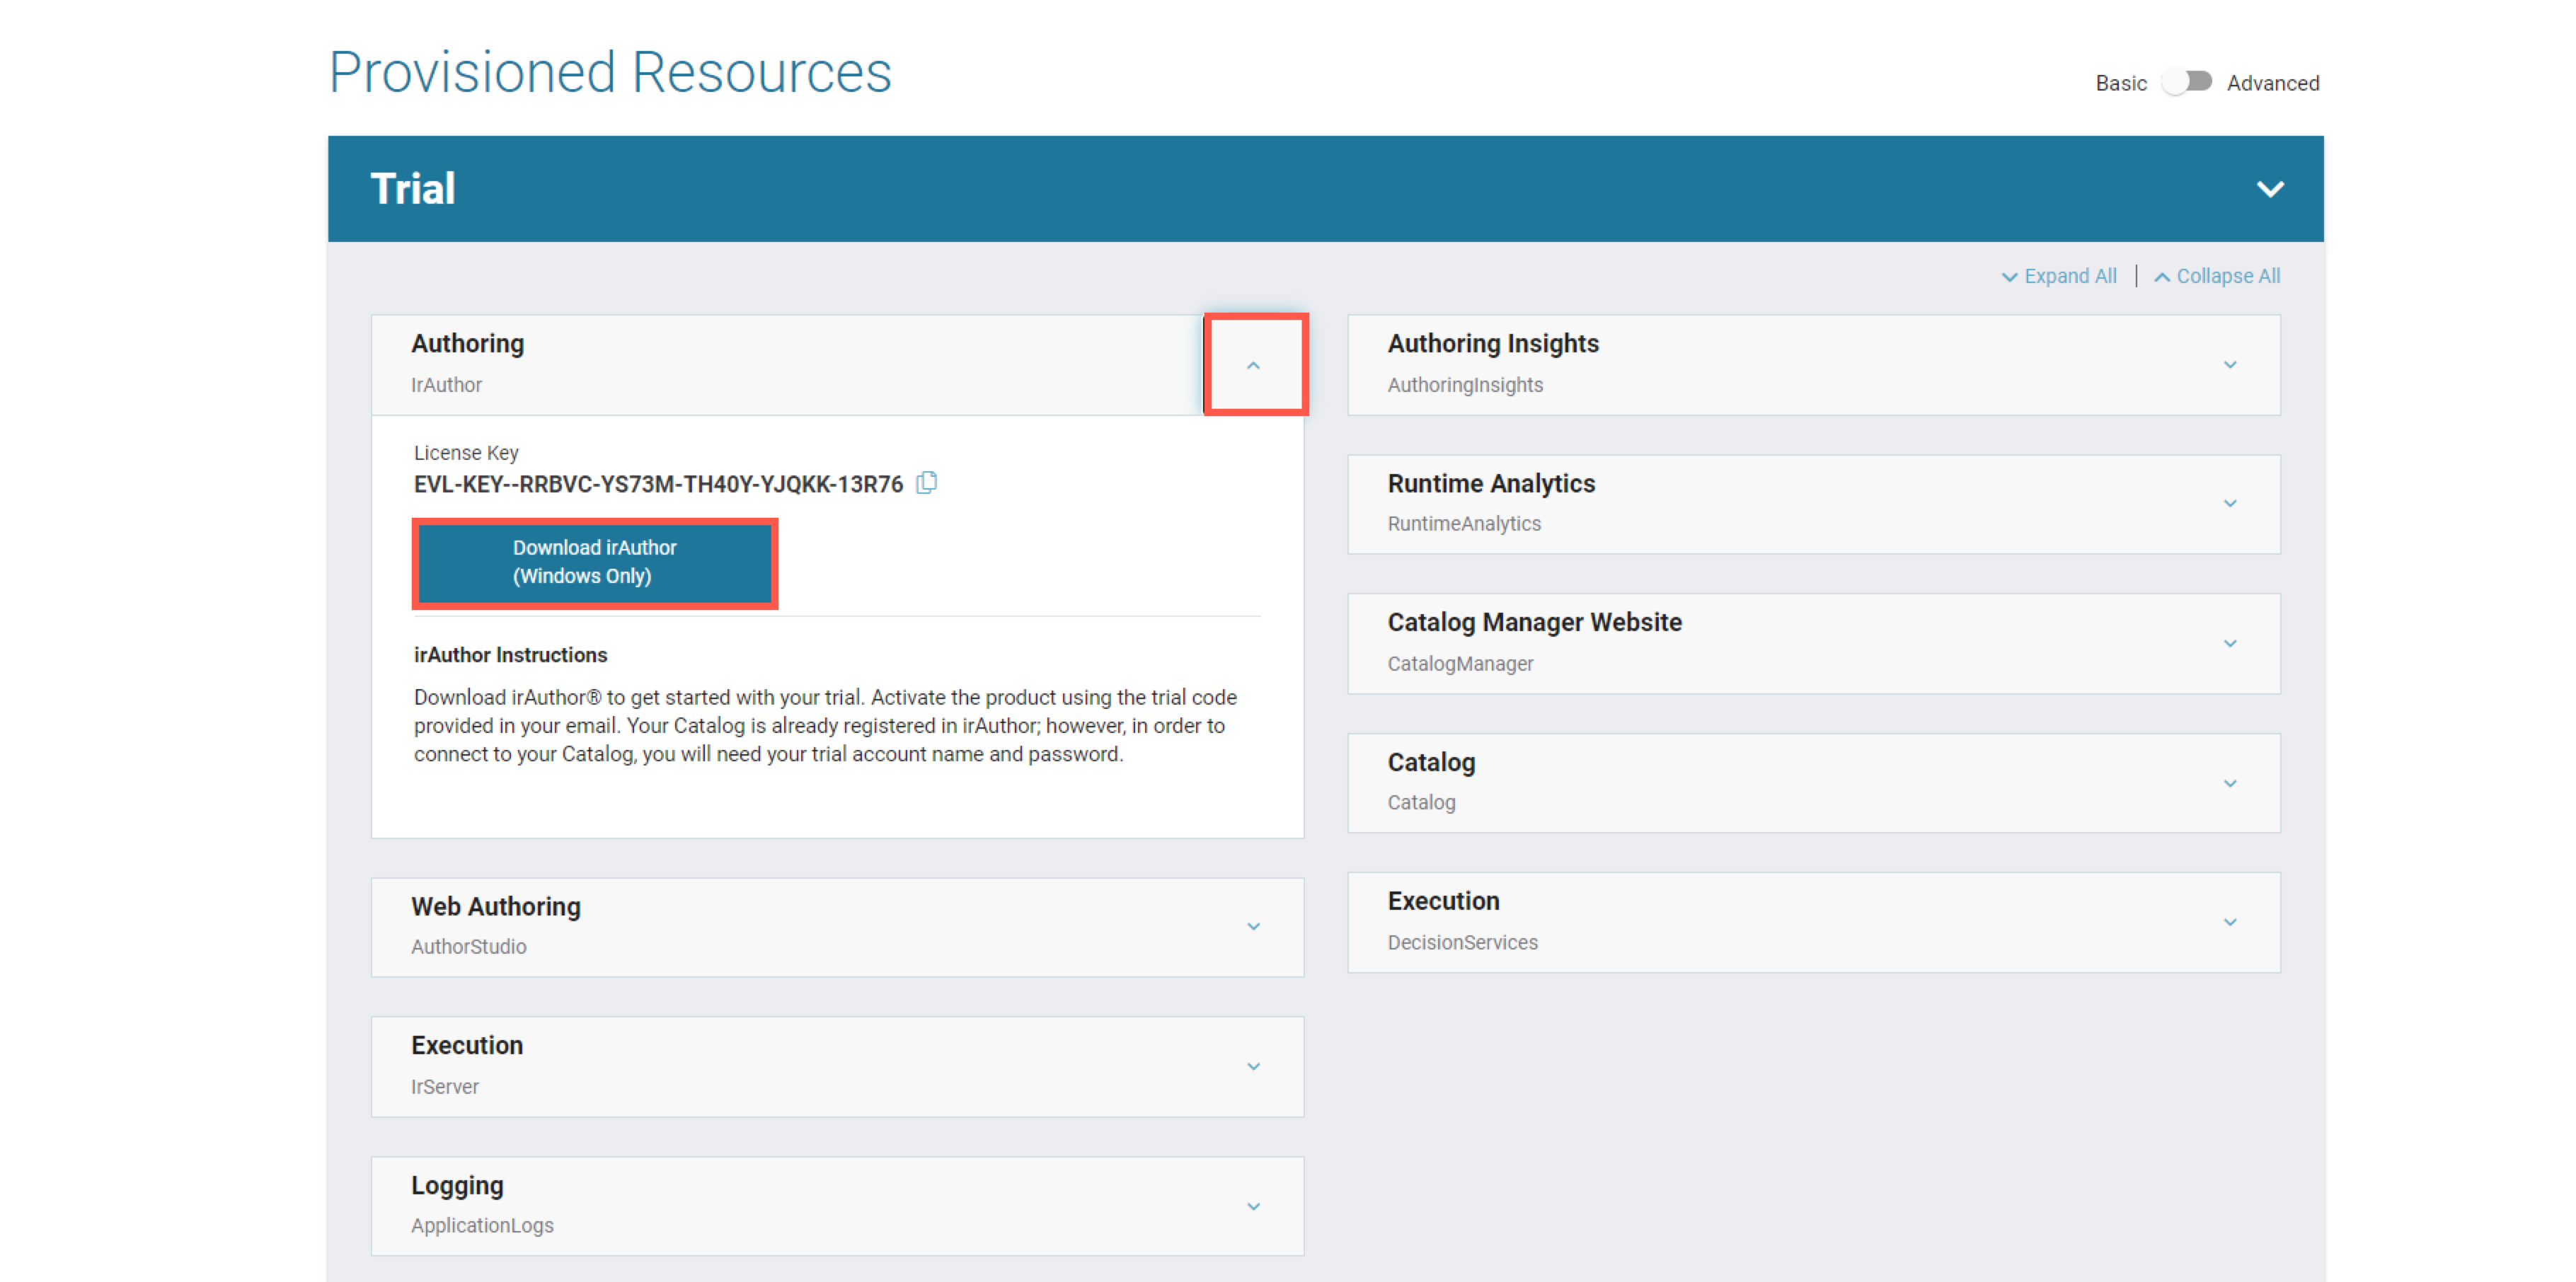Viewport: 2576px width, 1282px height.
Task: Expand the Authoring Insights panel
Action: pyautogui.click(x=2230, y=365)
